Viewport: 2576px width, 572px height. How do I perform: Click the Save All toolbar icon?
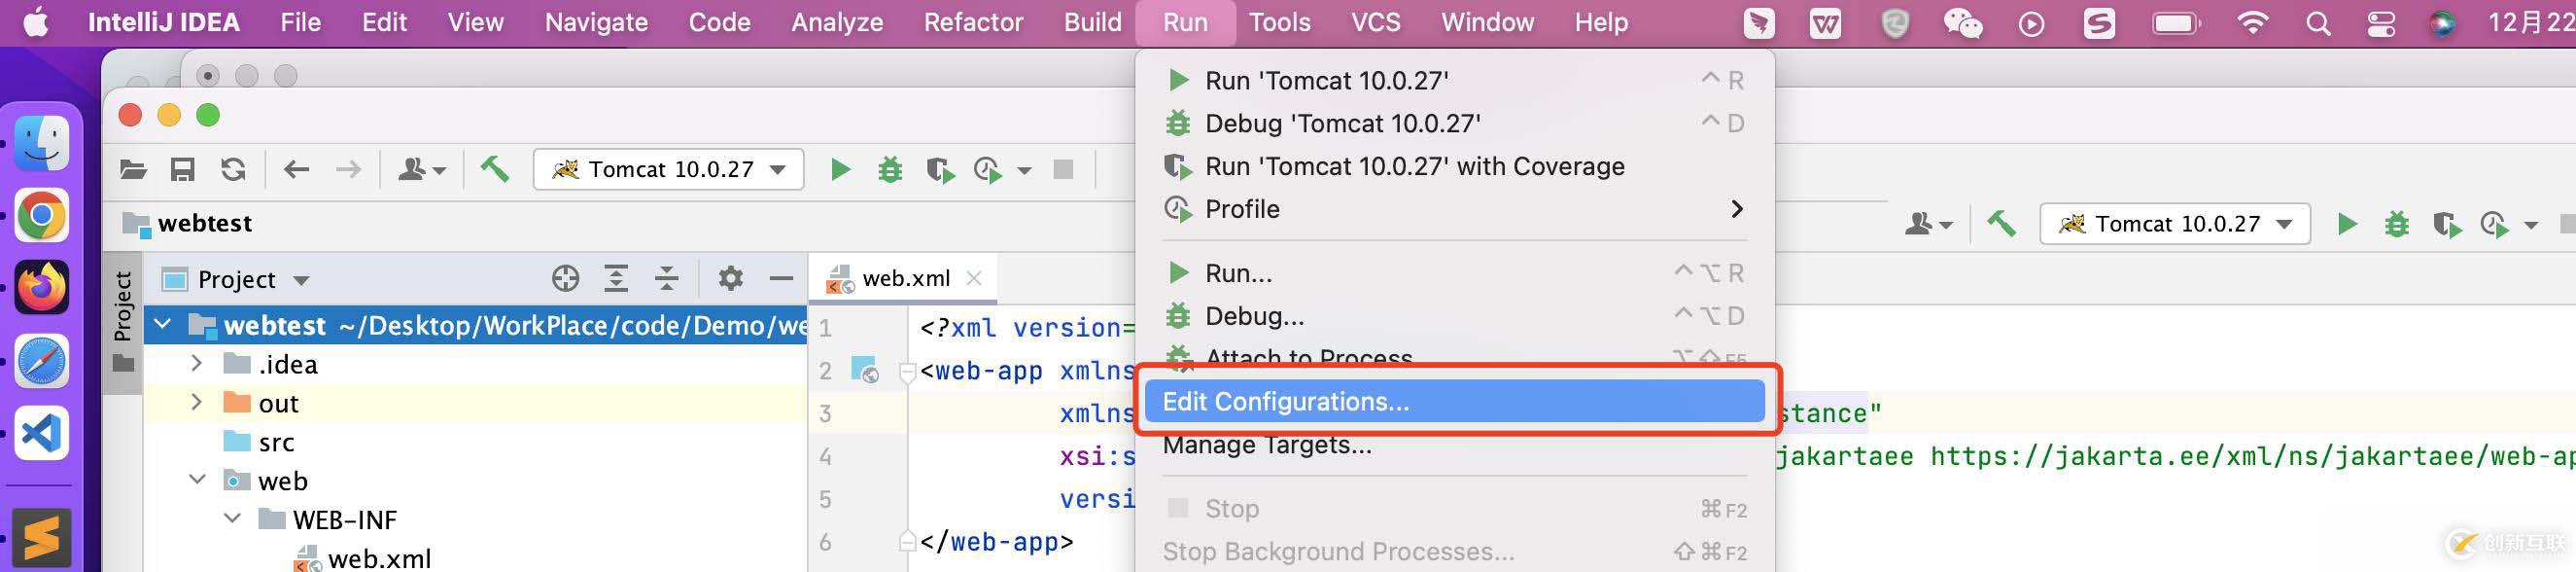coord(182,169)
